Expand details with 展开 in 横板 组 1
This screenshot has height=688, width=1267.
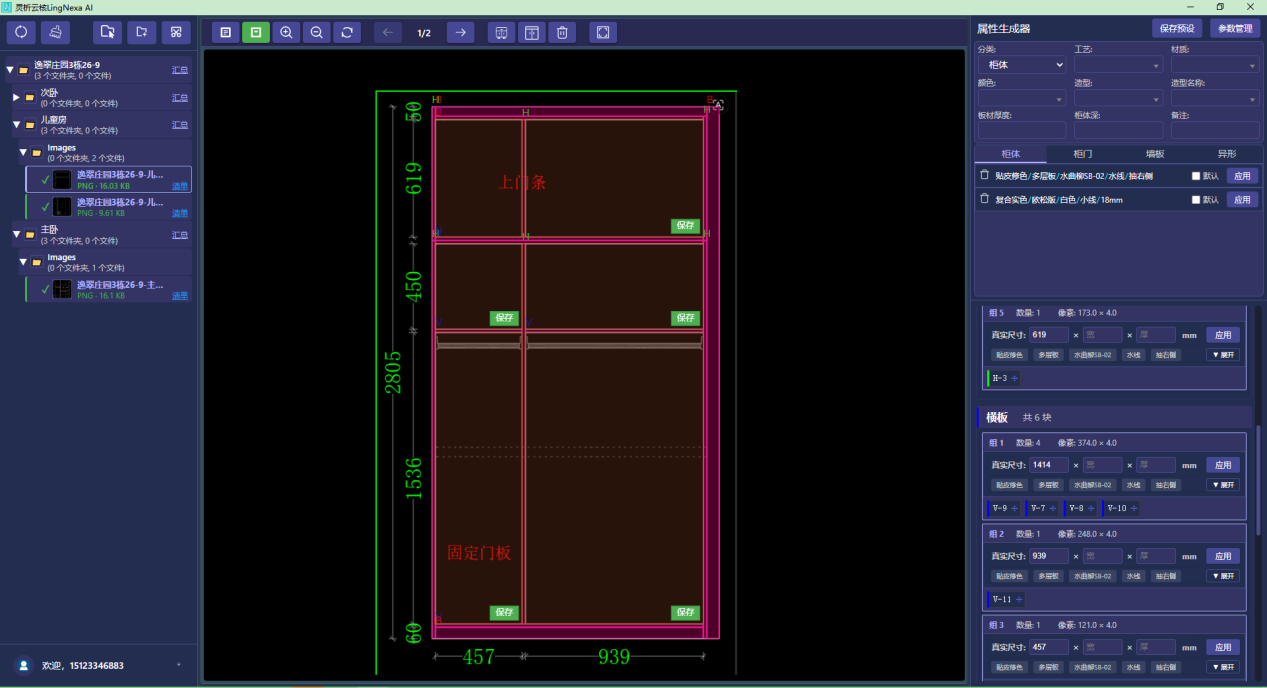(x=1223, y=485)
